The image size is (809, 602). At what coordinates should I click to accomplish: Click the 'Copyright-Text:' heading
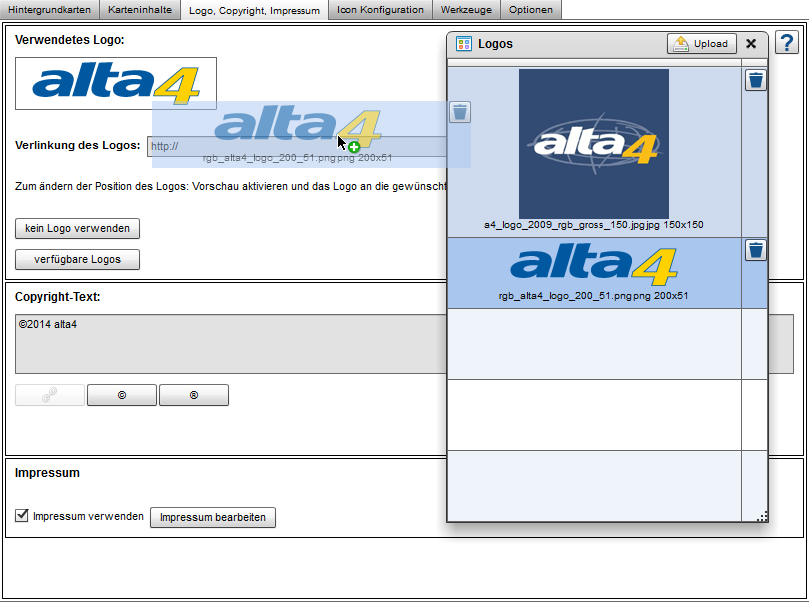coord(58,297)
